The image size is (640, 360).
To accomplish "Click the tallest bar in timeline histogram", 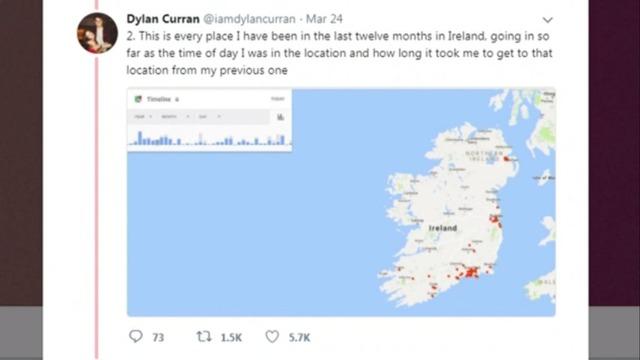I will coord(140,138).
